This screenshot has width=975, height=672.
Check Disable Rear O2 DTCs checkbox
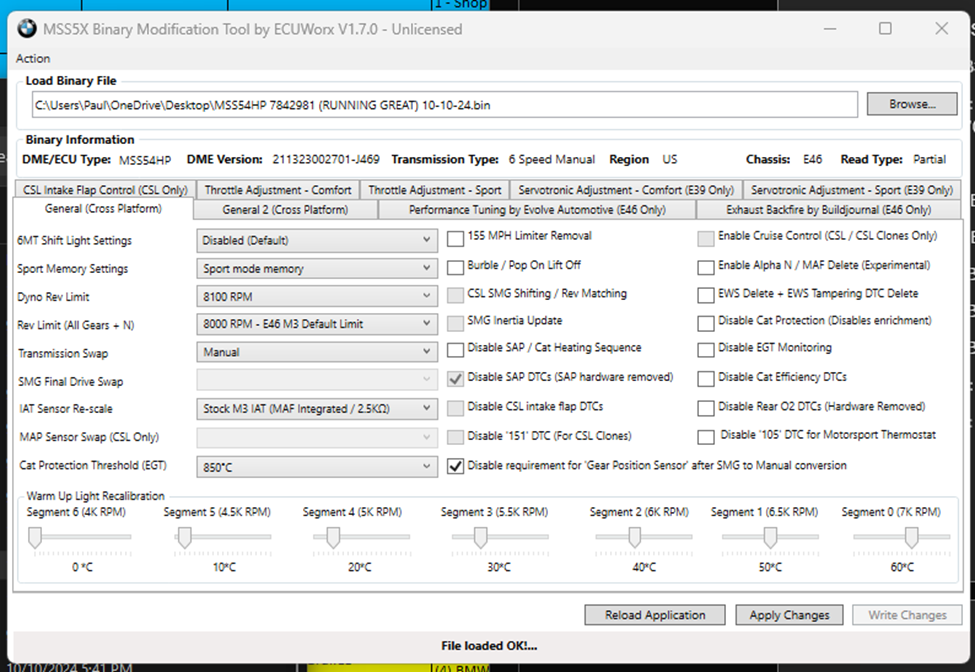(x=706, y=408)
